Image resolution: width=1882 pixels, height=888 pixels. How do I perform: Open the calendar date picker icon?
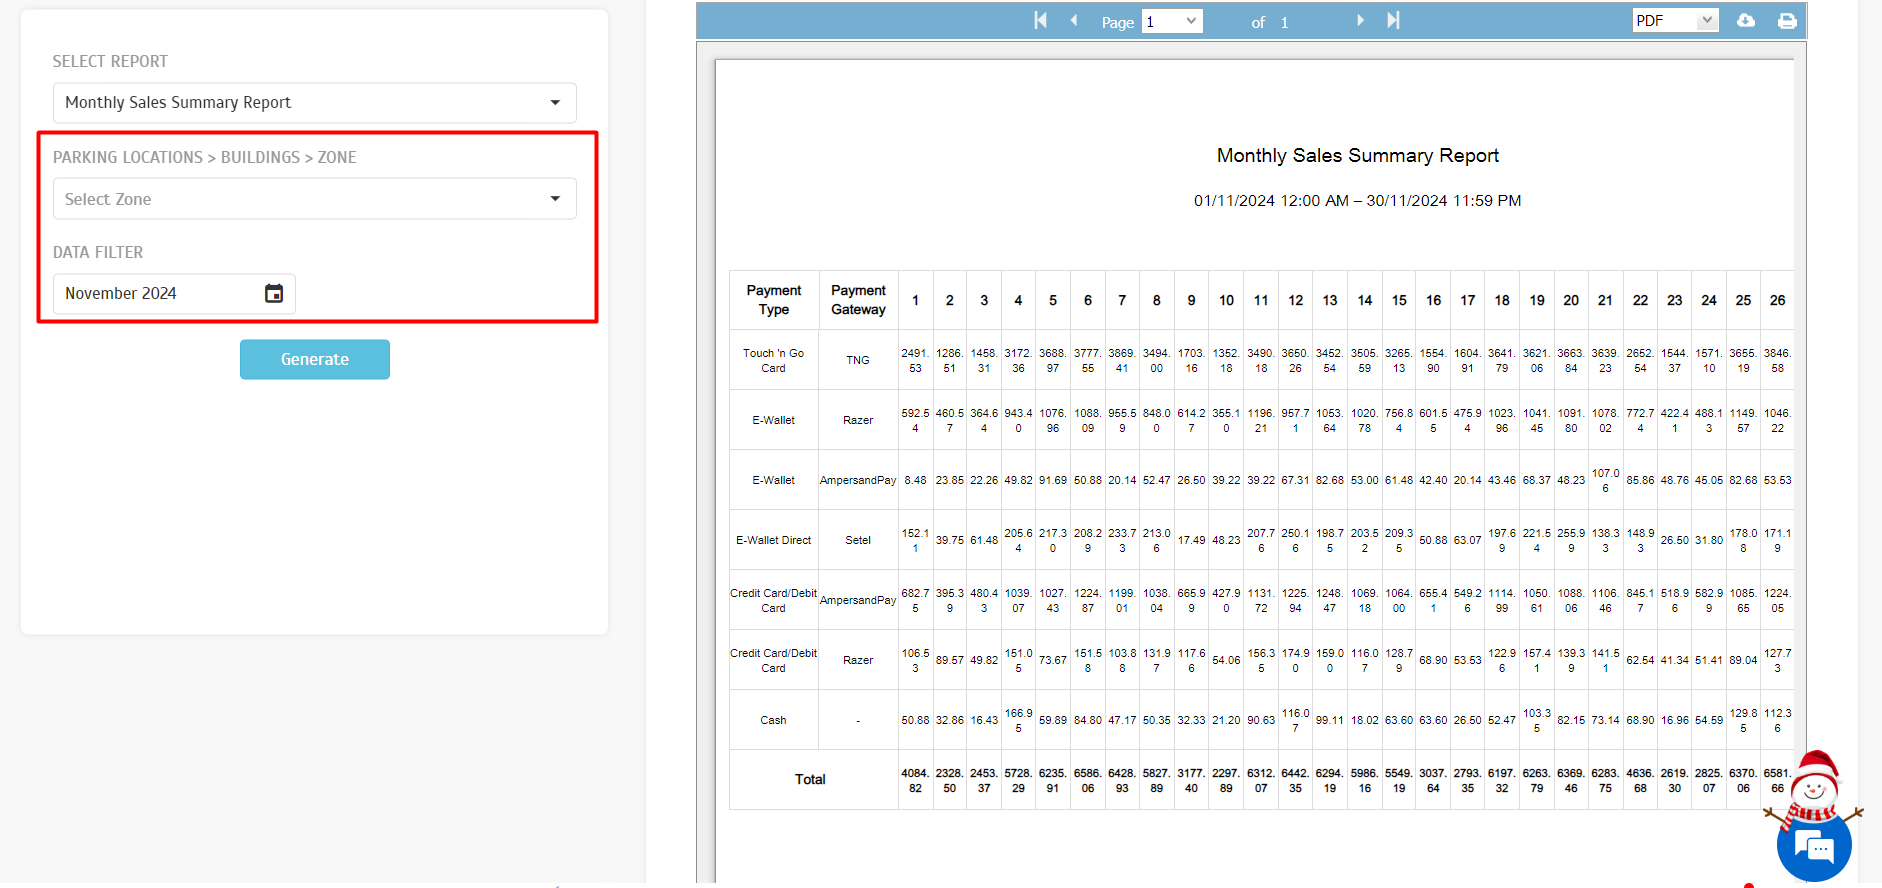[274, 293]
